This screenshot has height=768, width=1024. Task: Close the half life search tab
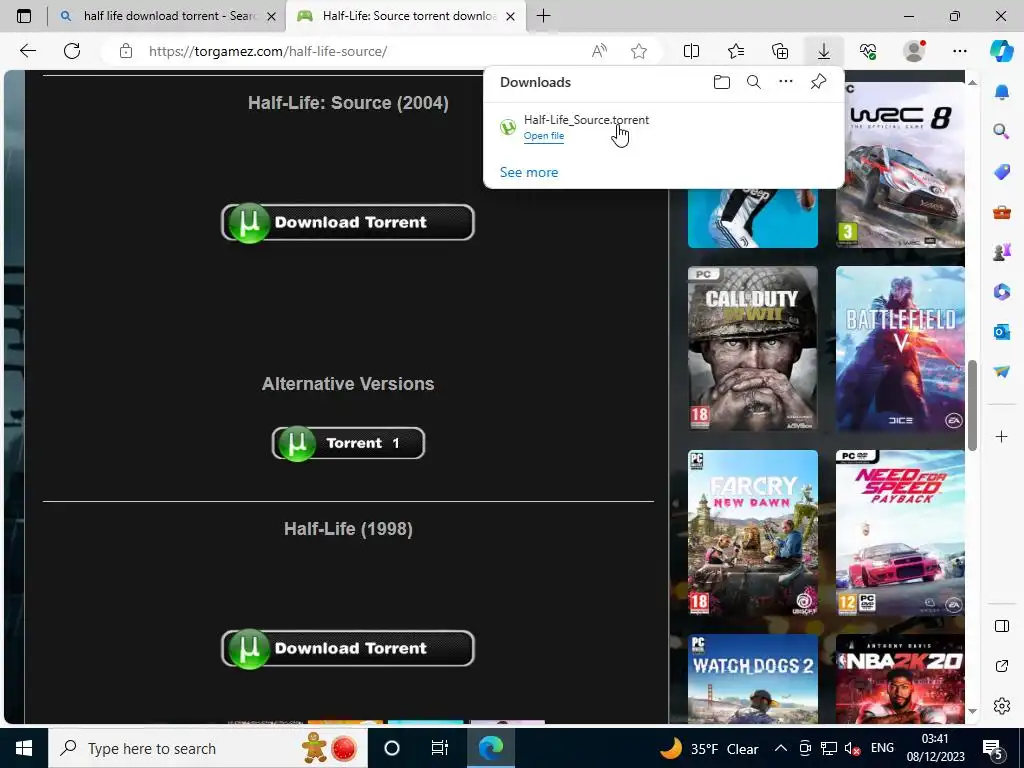[x=272, y=16]
